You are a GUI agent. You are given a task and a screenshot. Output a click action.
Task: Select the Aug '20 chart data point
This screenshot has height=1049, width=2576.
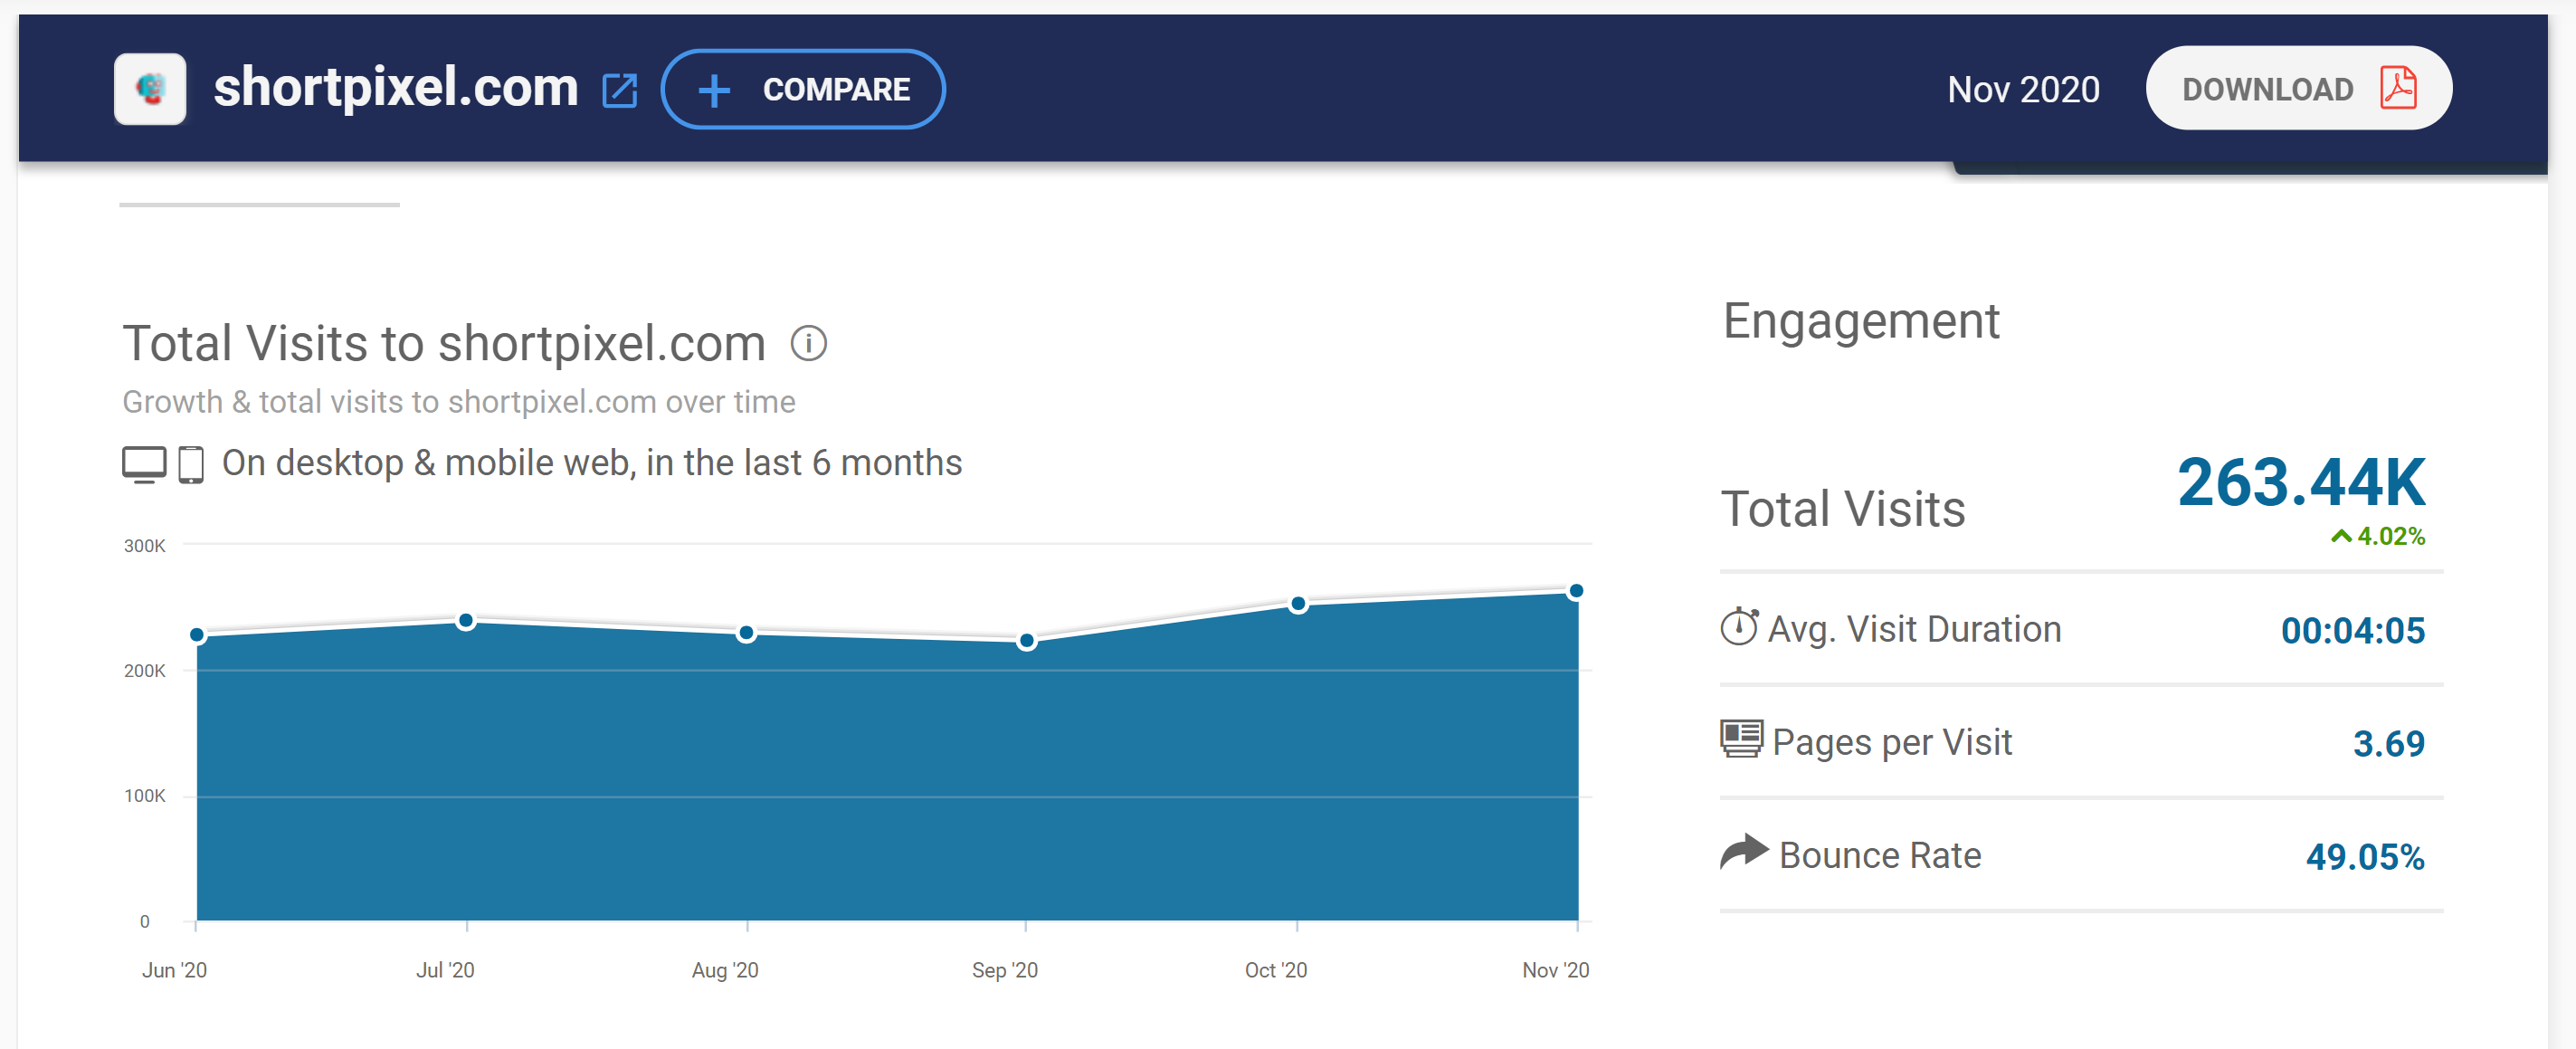(746, 633)
